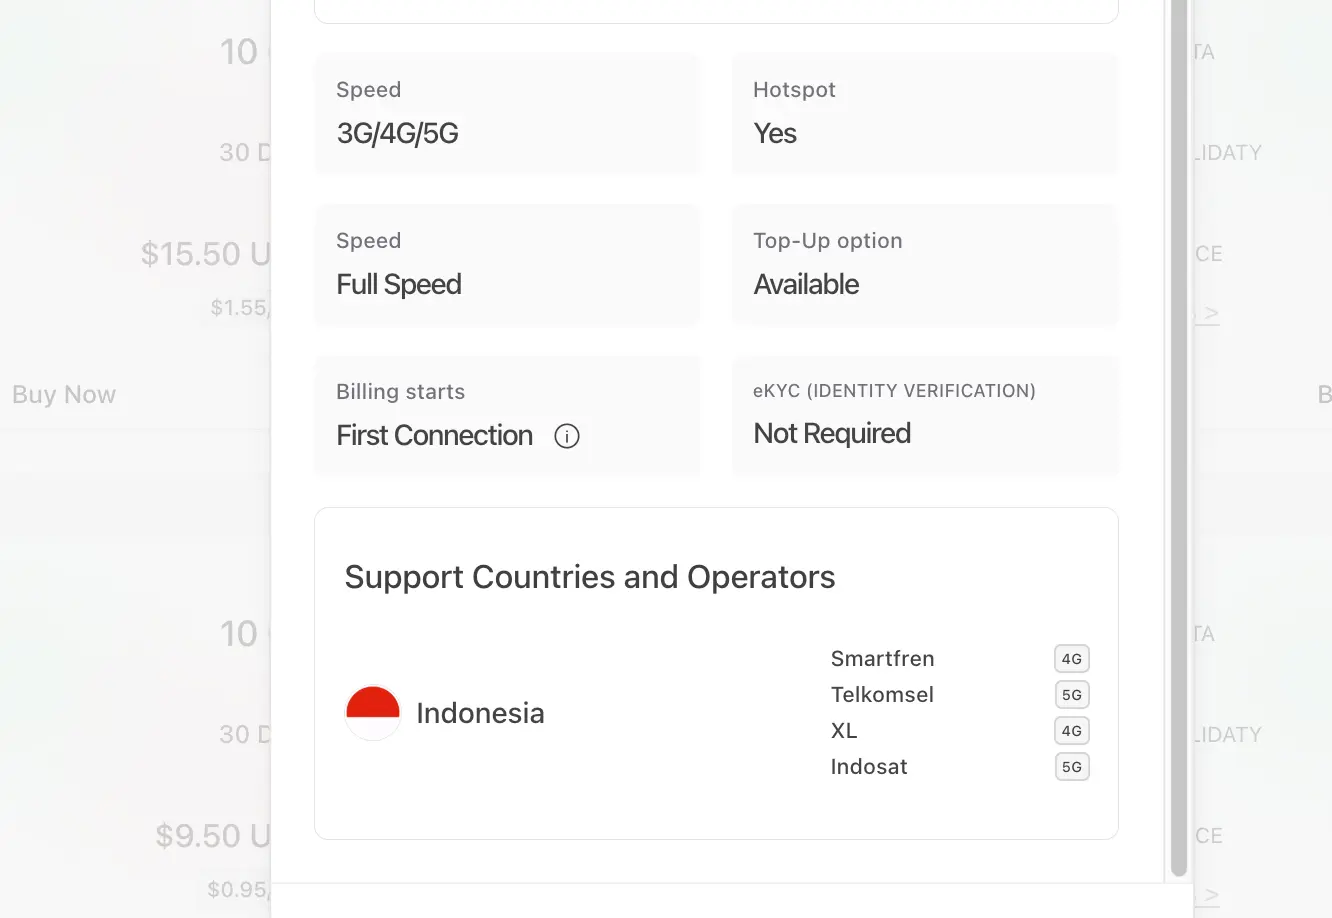Viewport: 1332px width, 918px height.
Task: Click the XL operator name
Action: click(844, 731)
